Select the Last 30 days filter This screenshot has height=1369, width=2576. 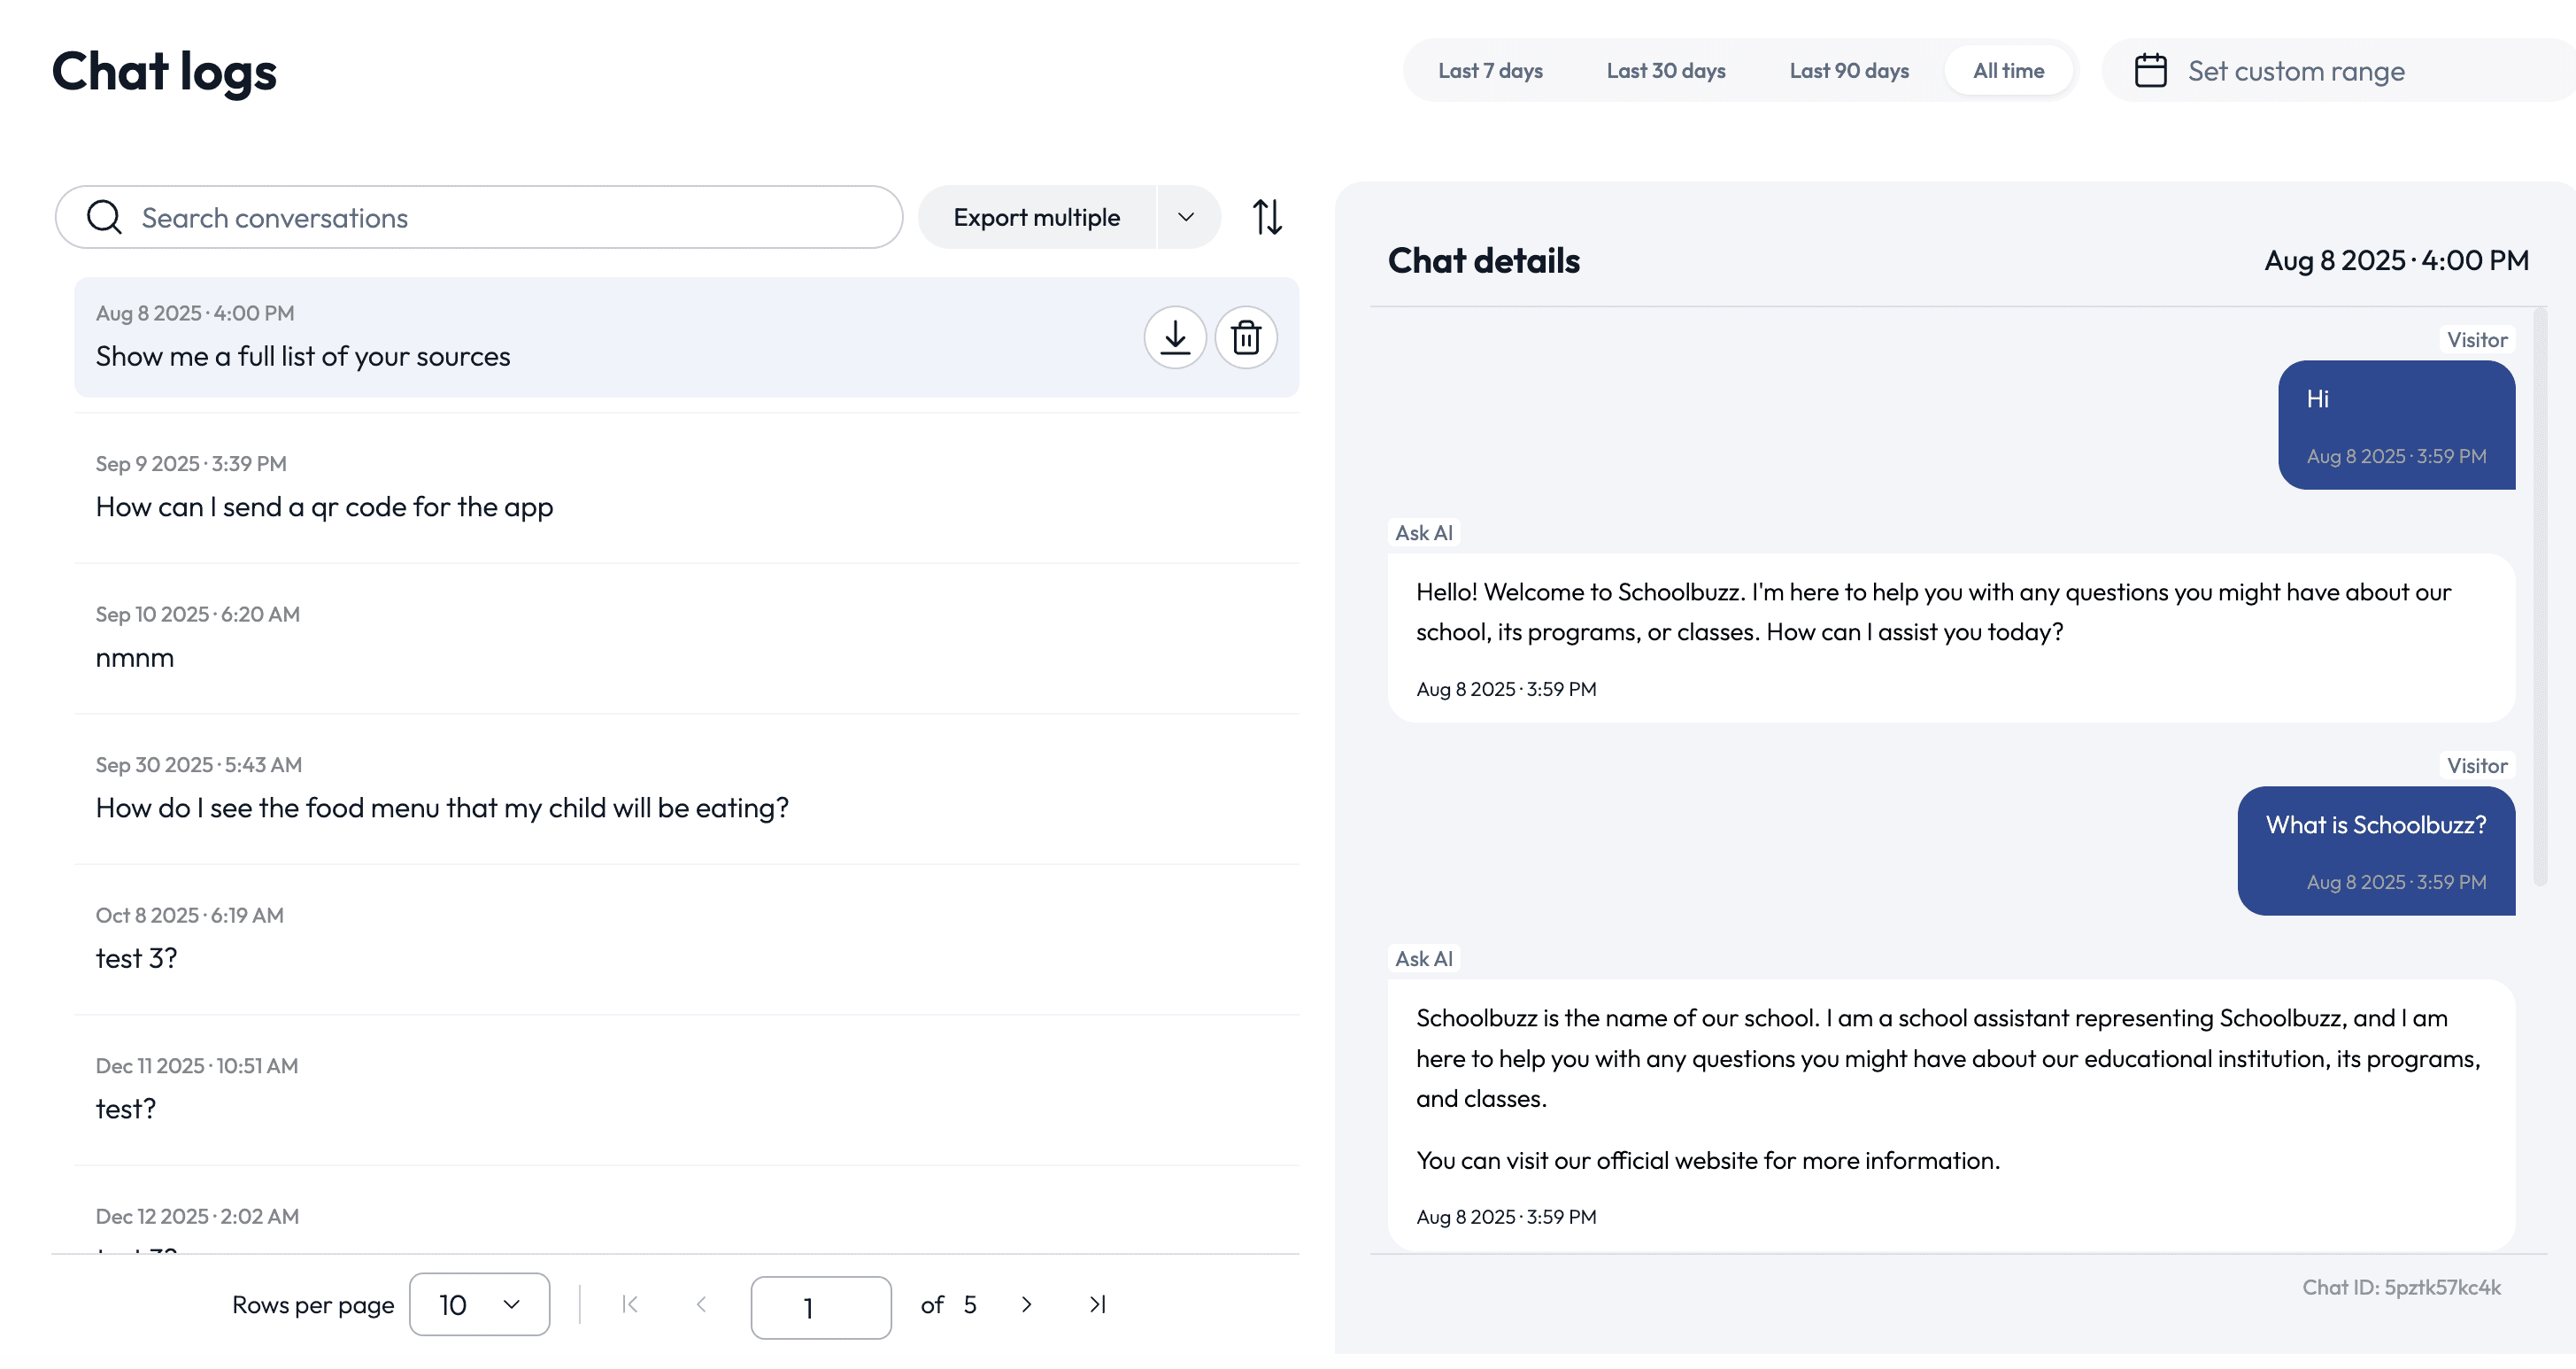(x=1666, y=71)
